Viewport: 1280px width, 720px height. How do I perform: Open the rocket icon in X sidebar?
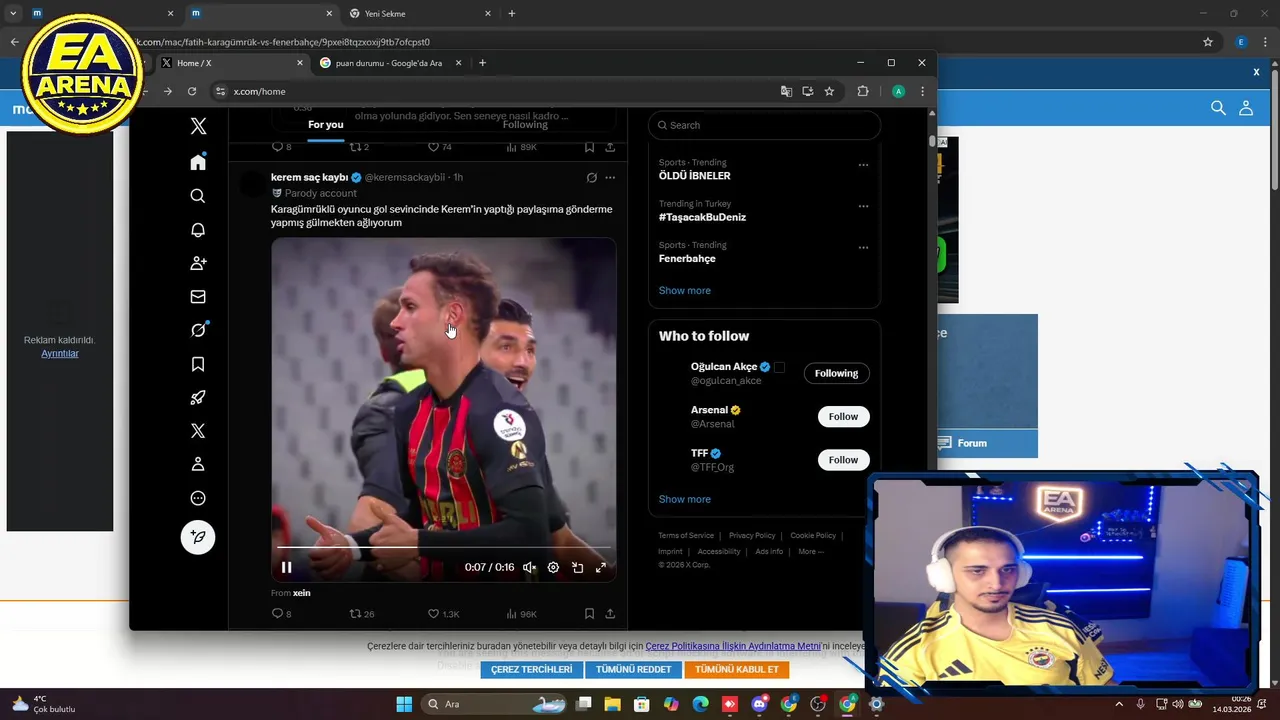198,397
